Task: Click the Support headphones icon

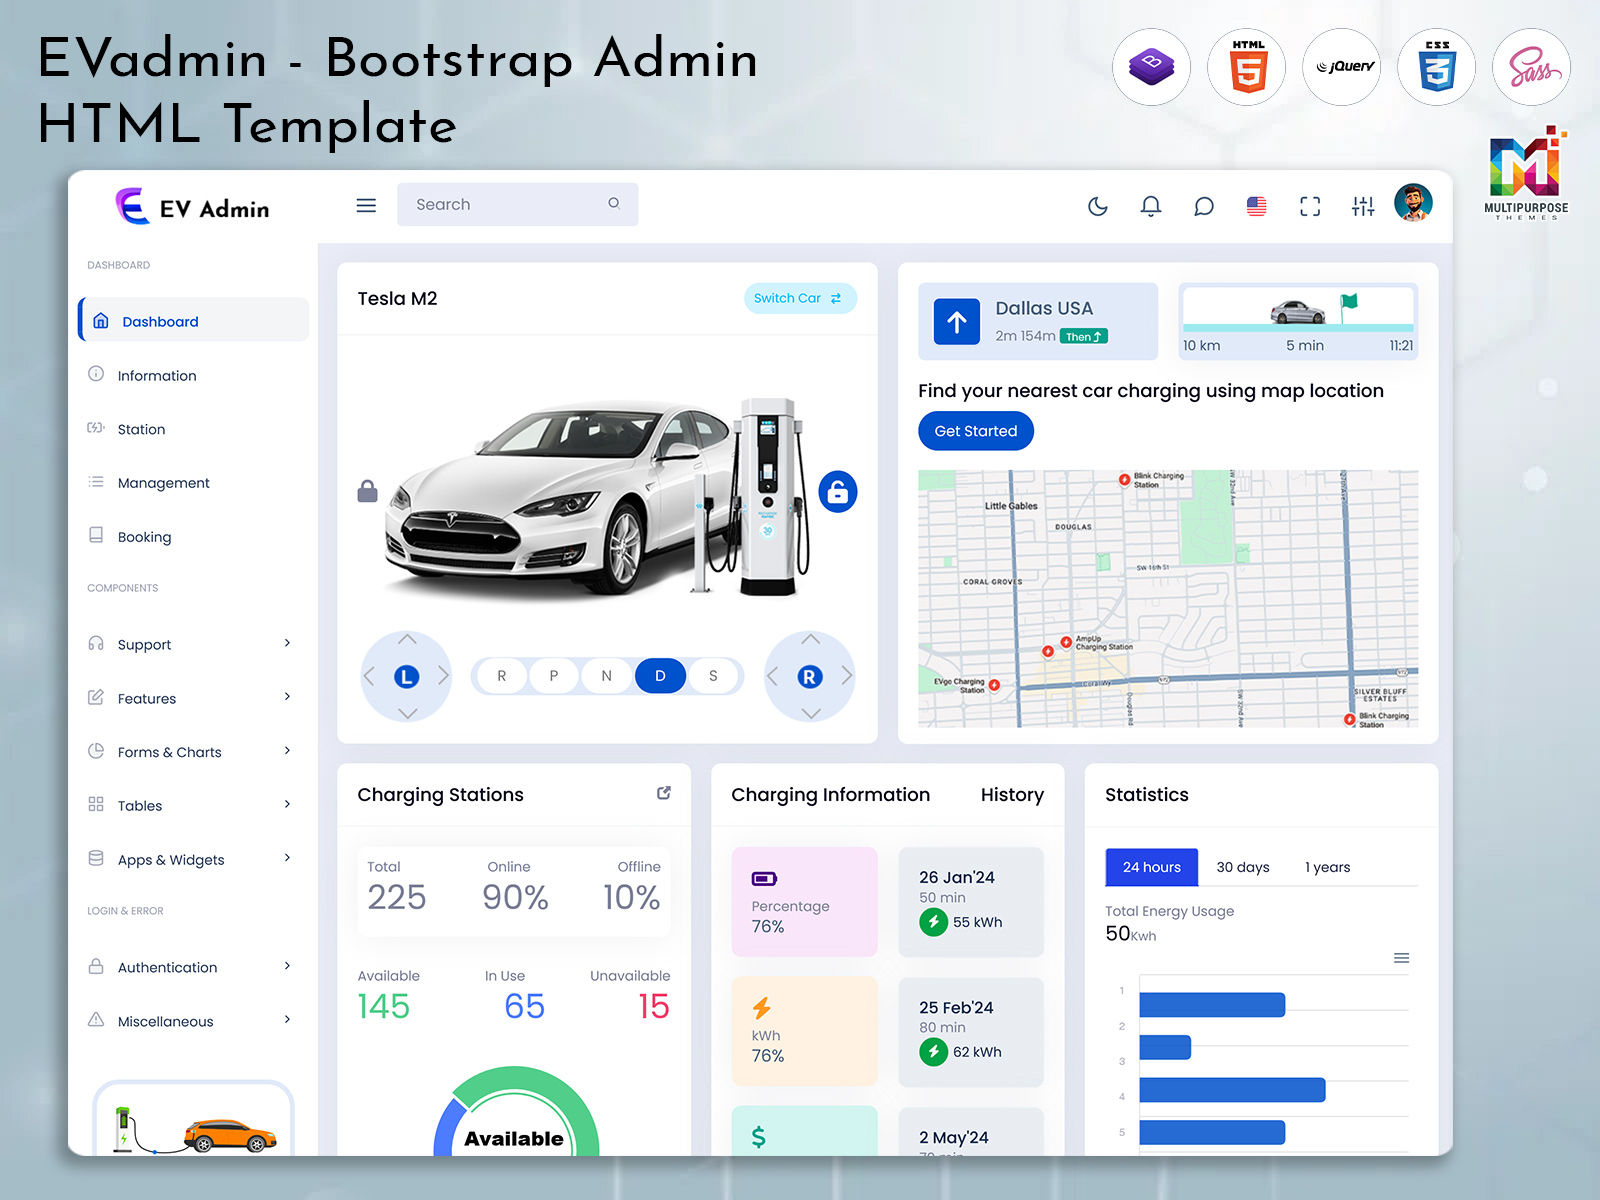Action: pyautogui.click(x=96, y=643)
